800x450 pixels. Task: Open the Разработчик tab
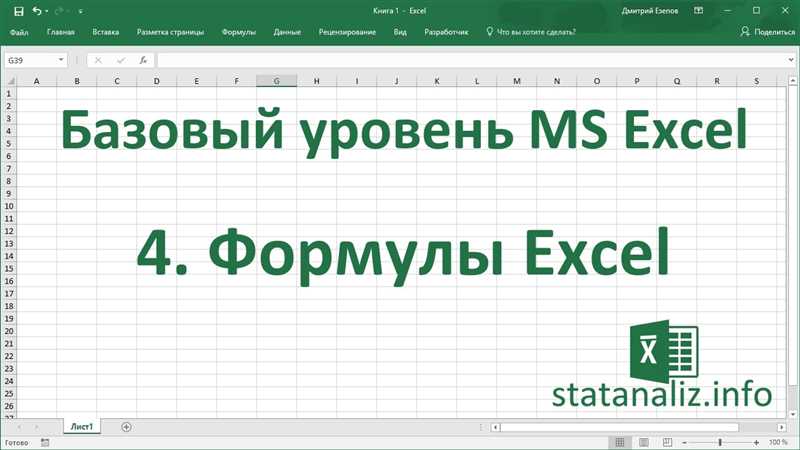[x=446, y=32]
